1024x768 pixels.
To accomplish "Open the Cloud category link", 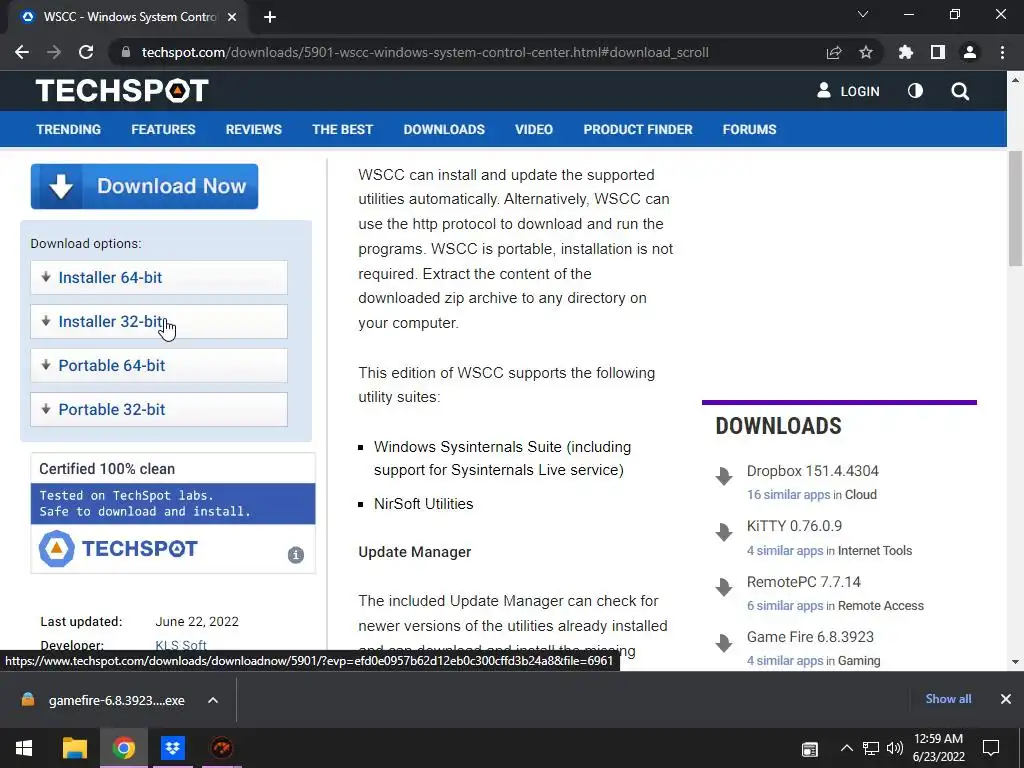I will pyautogui.click(x=861, y=494).
